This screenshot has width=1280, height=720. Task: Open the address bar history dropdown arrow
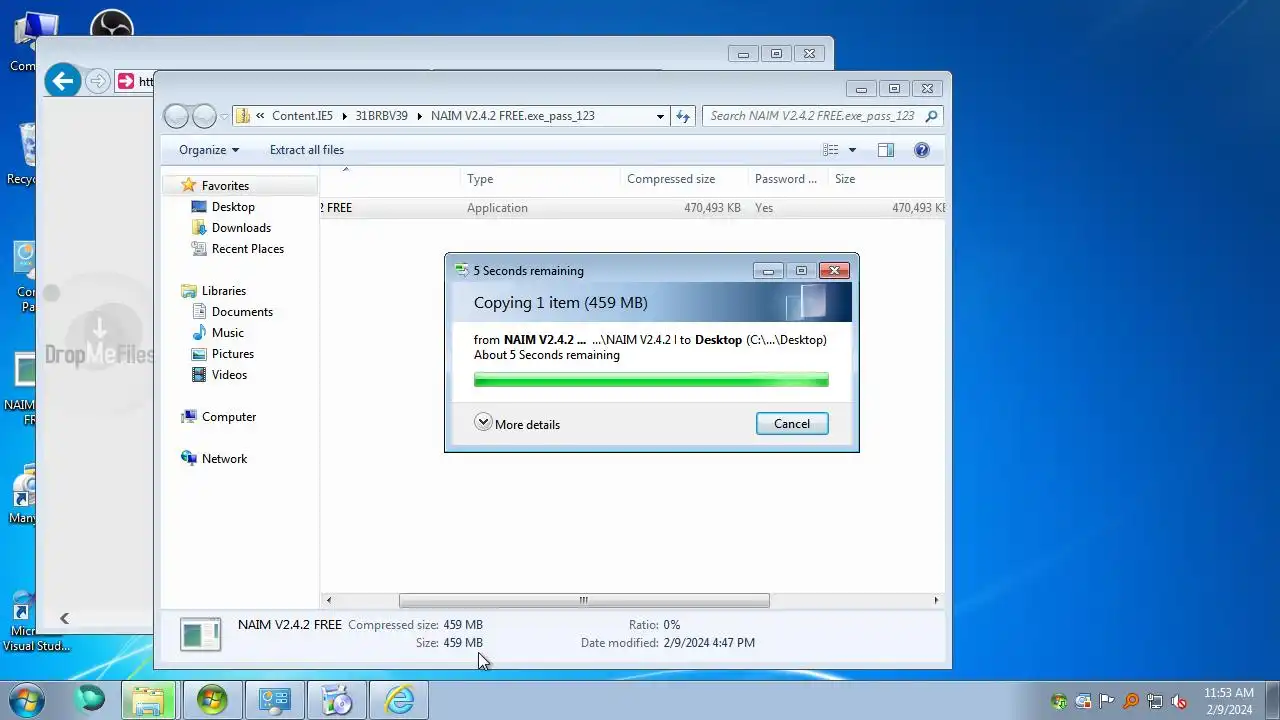point(660,116)
